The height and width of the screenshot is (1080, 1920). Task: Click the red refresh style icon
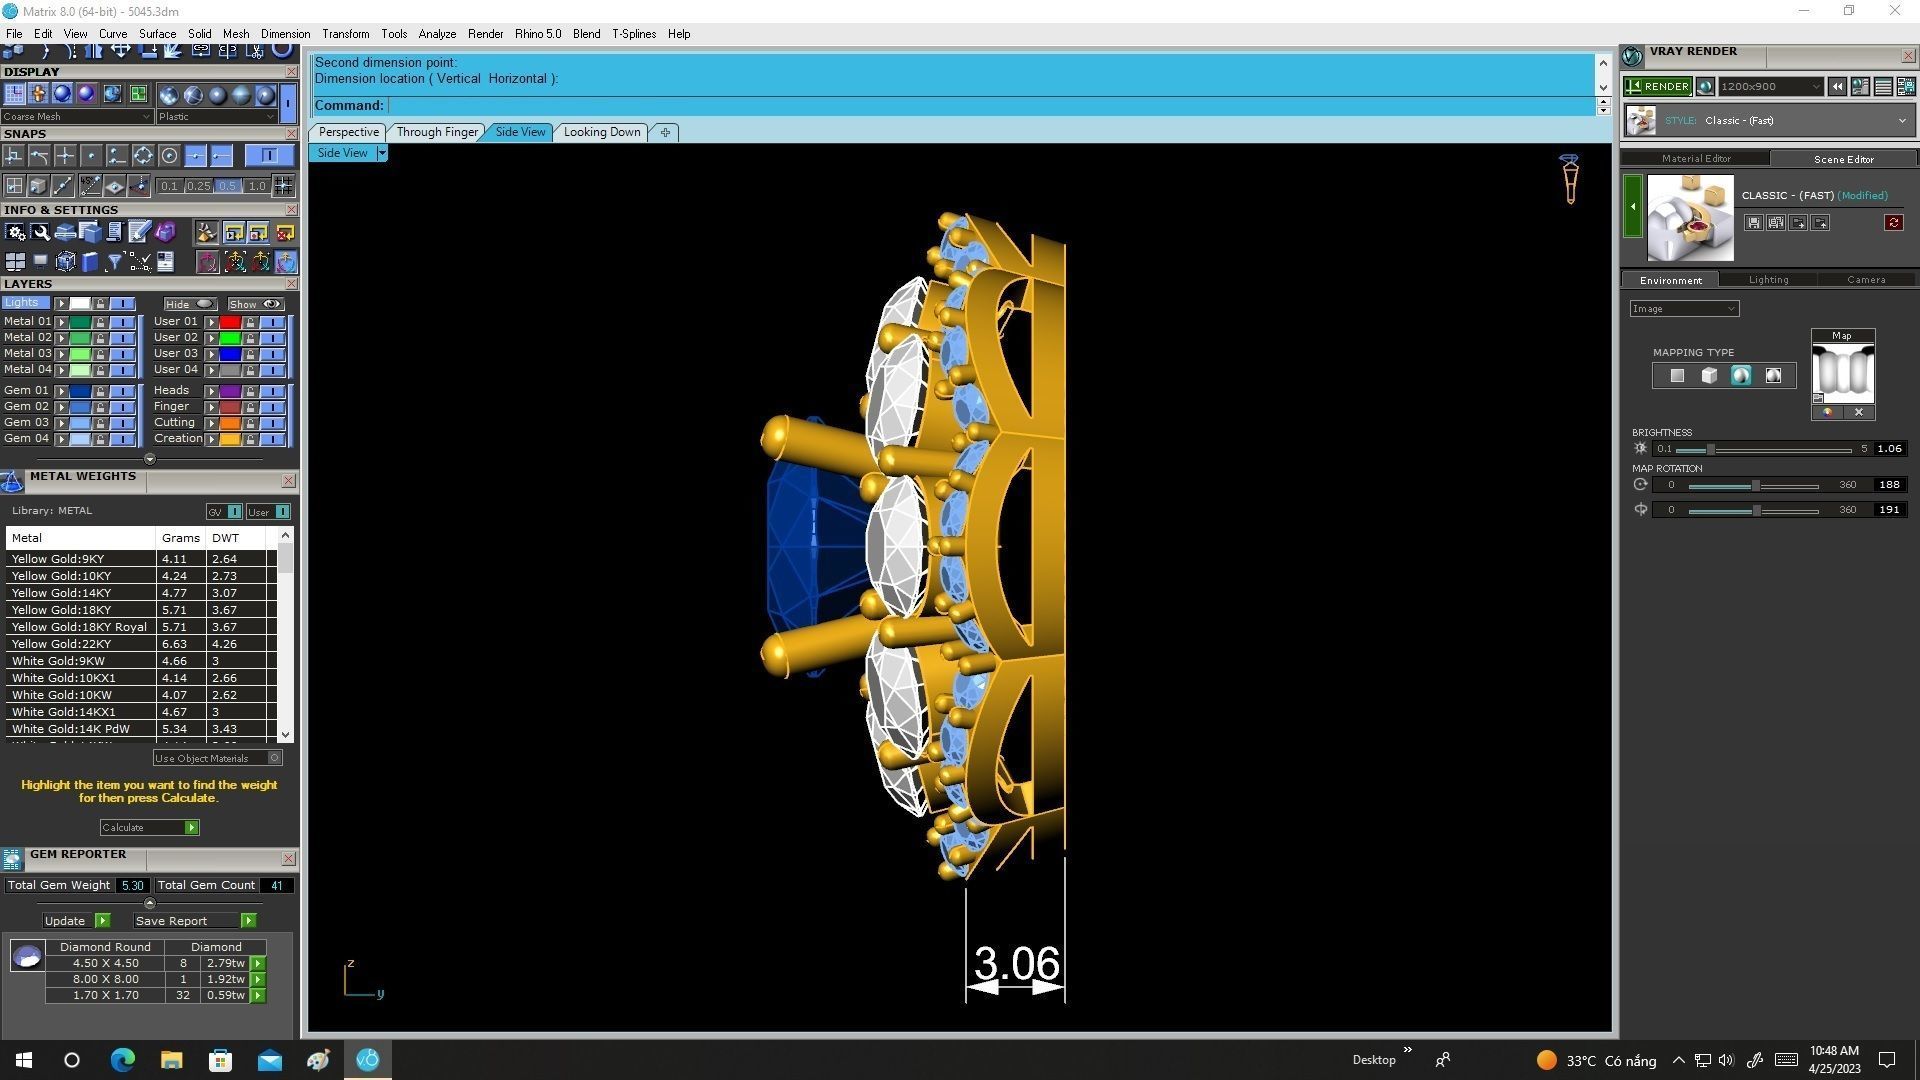(1893, 223)
